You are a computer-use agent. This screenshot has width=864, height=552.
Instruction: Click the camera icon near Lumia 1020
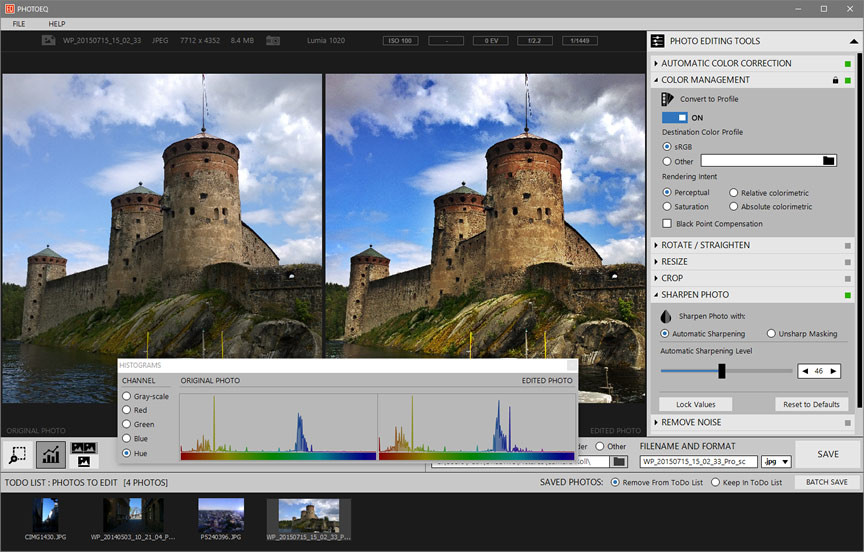click(x=273, y=41)
